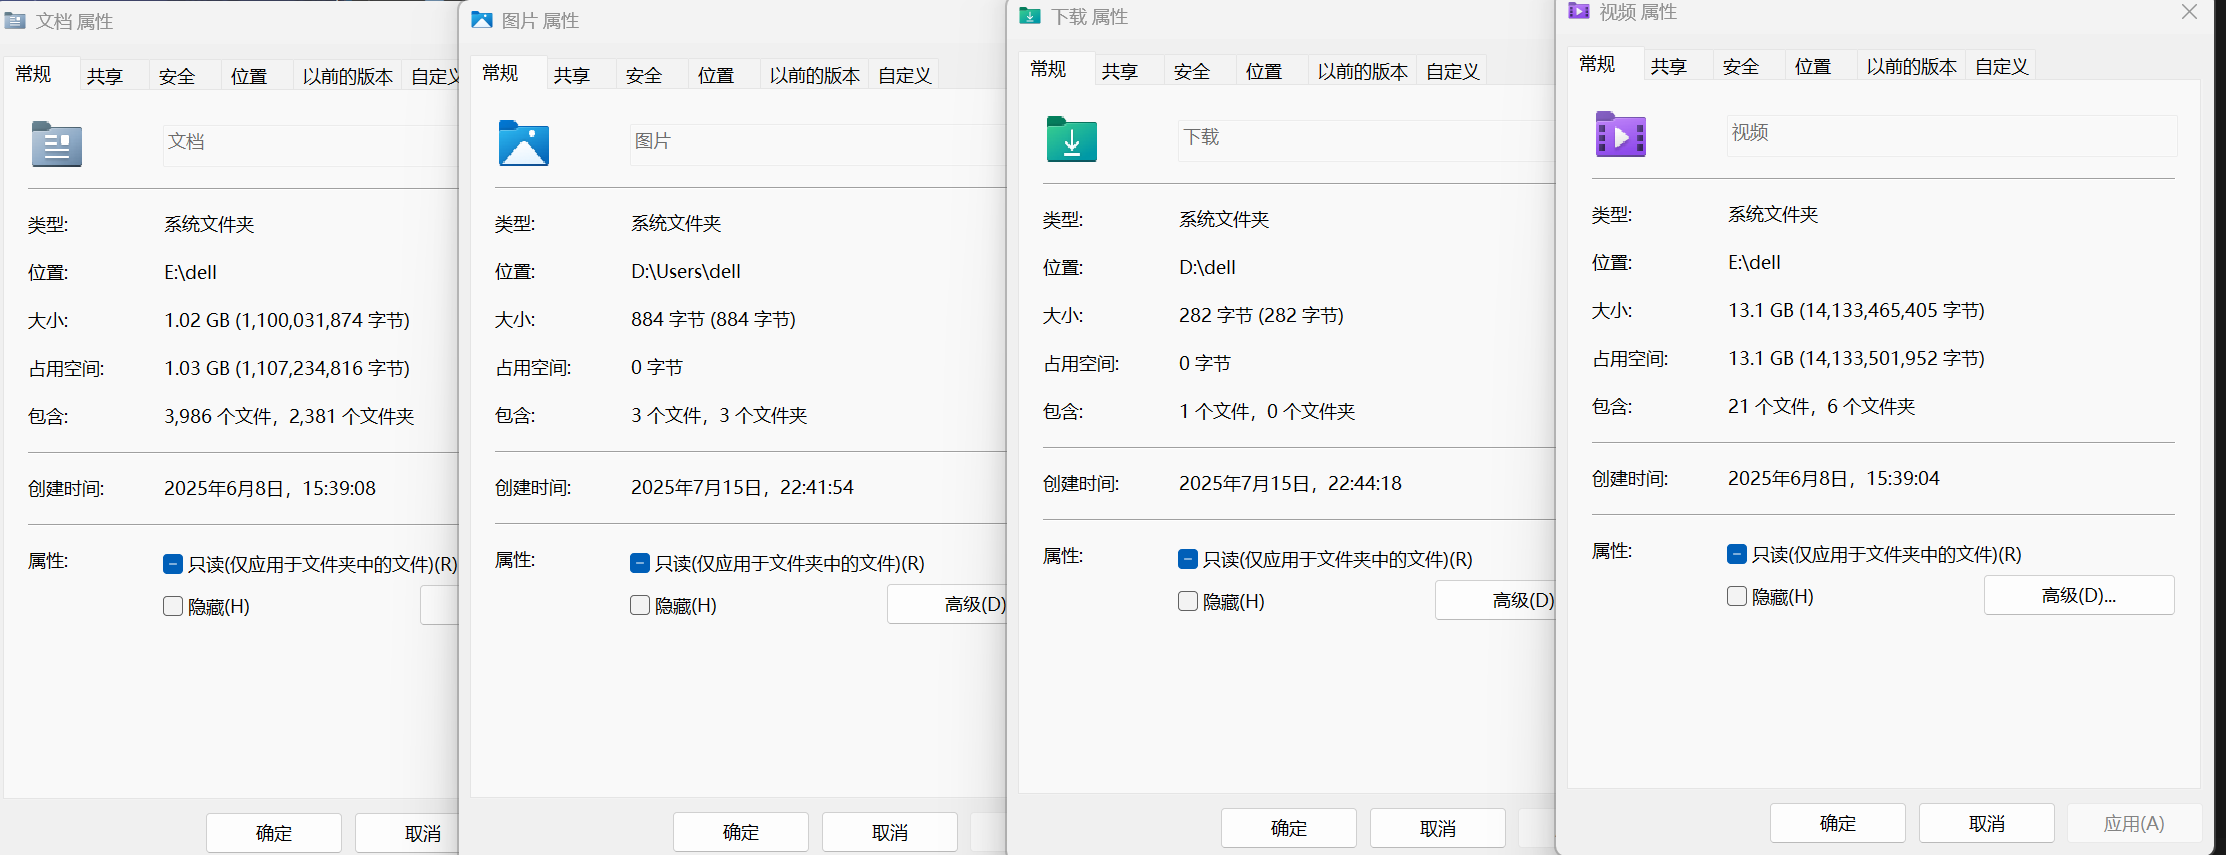Open 高级(D) button in 图片 属性
This screenshot has width=2226, height=855.
[948, 604]
